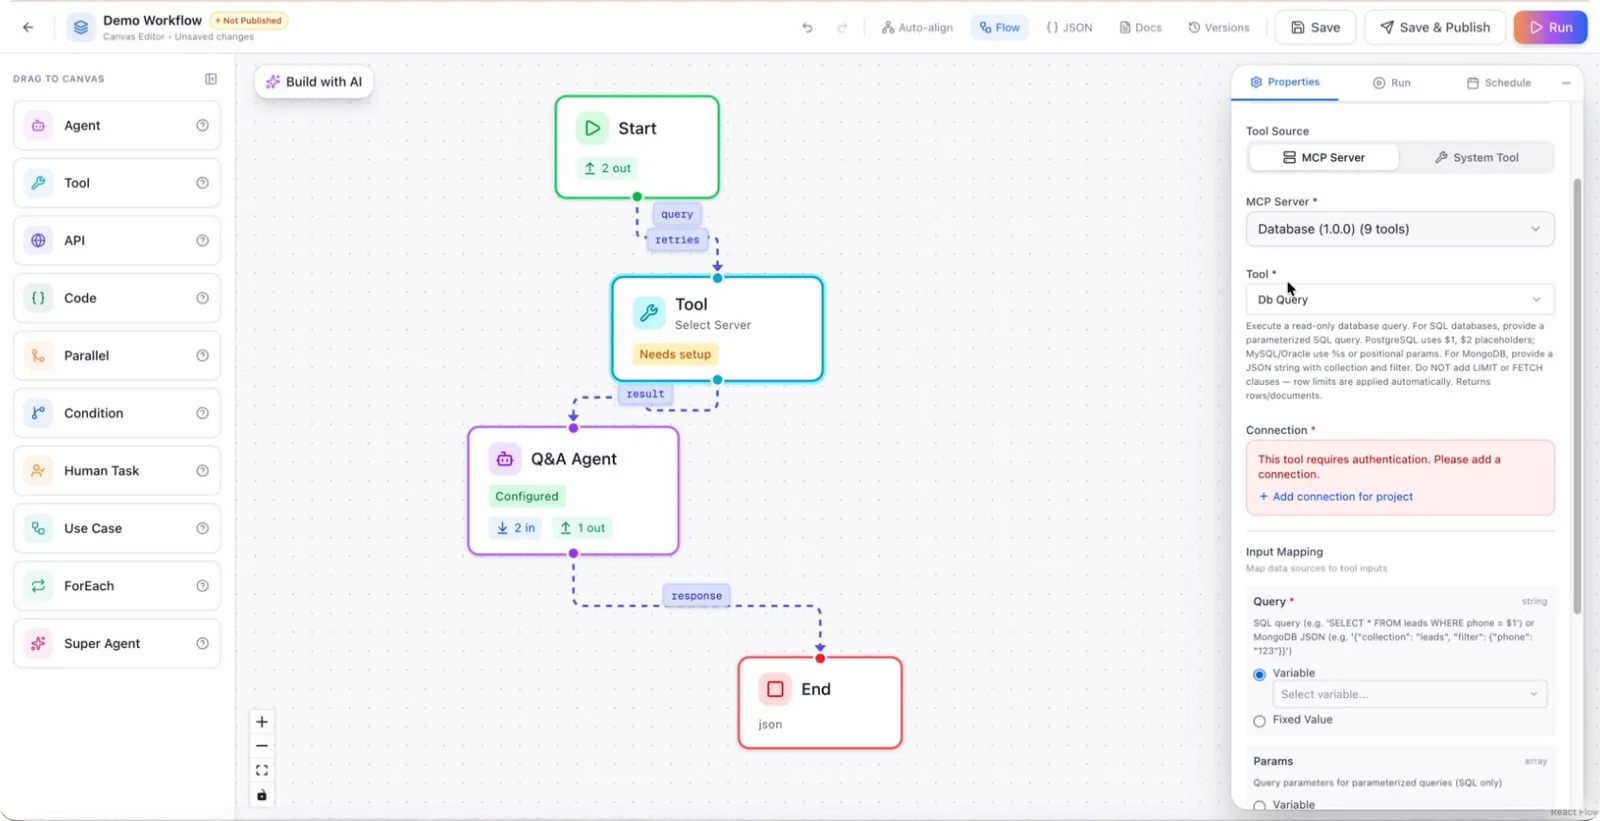Viewport: 1600px width, 821px height.
Task: Click the redo icon in toolbar
Action: pyautogui.click(x=842, y=28)
